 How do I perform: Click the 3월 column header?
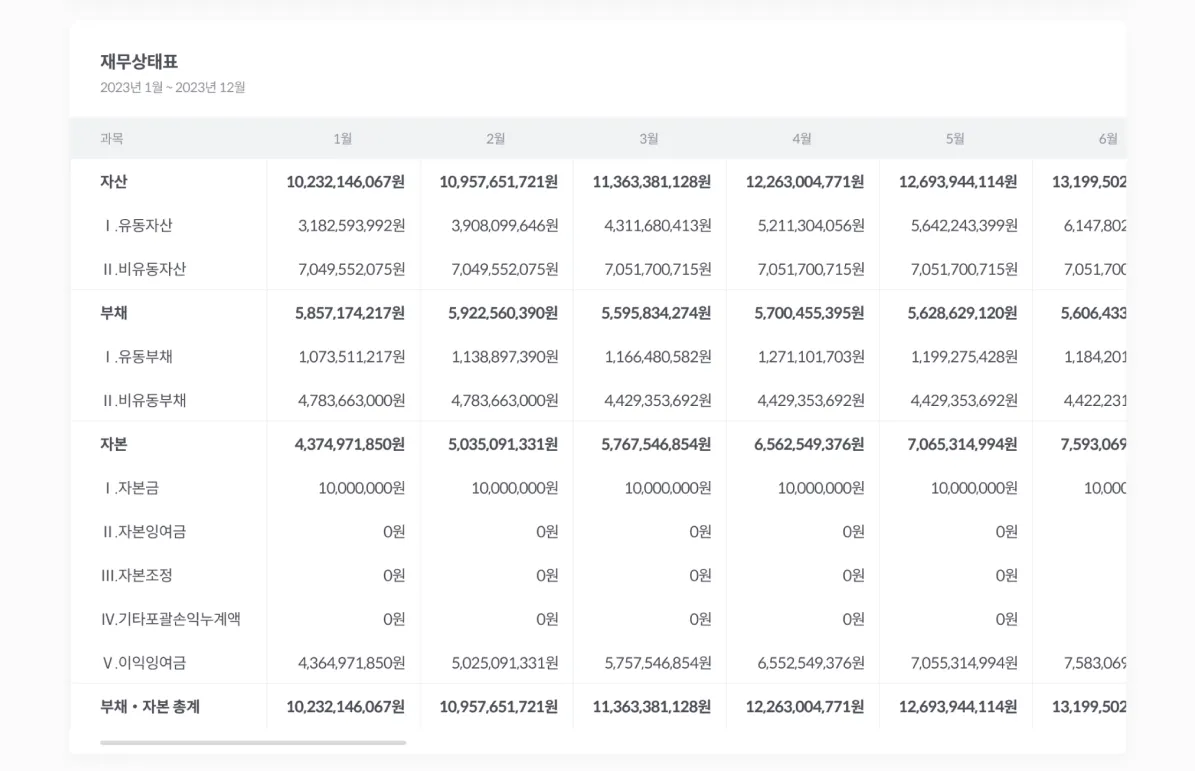tap(649, 139)
